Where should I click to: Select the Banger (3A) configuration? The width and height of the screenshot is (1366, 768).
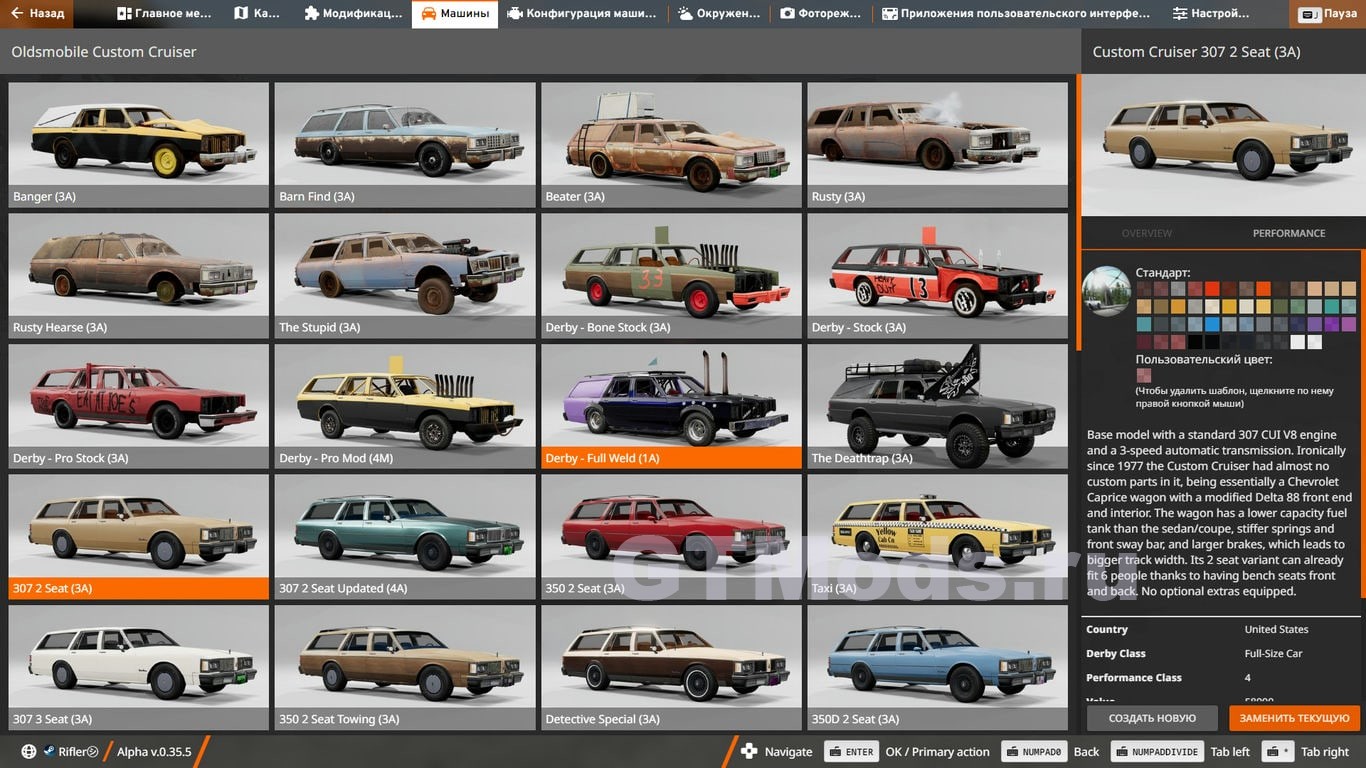pos(139,145)
